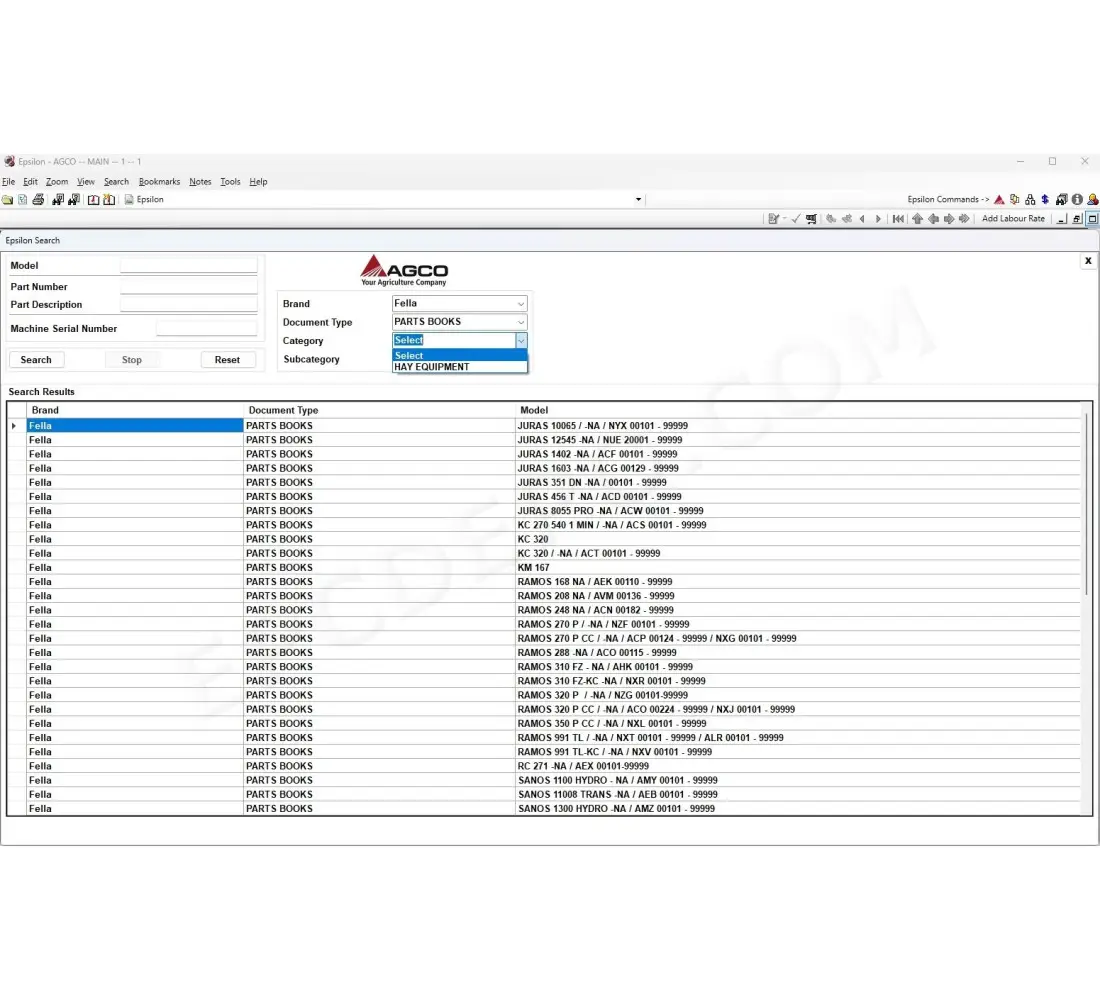Click the checkmark icon in toolbar
The image size is (1100, 1000).
coord(796,219)
